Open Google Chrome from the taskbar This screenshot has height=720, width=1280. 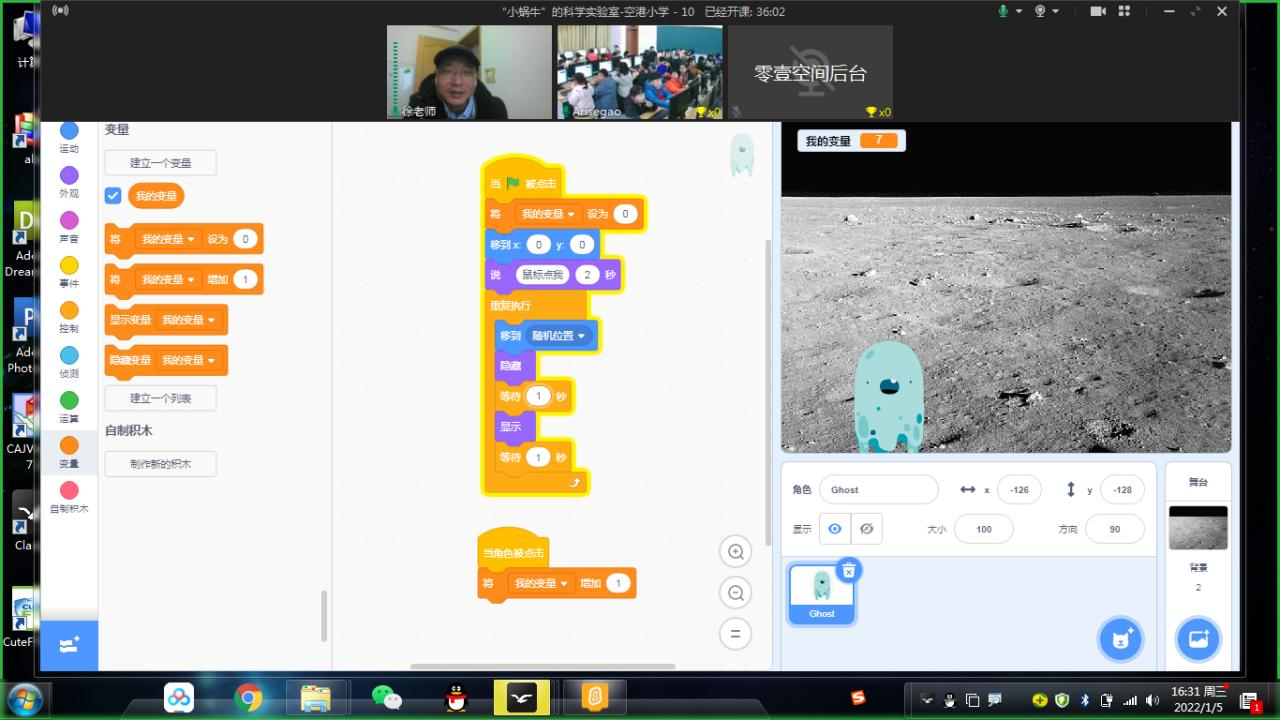[248, 697]
